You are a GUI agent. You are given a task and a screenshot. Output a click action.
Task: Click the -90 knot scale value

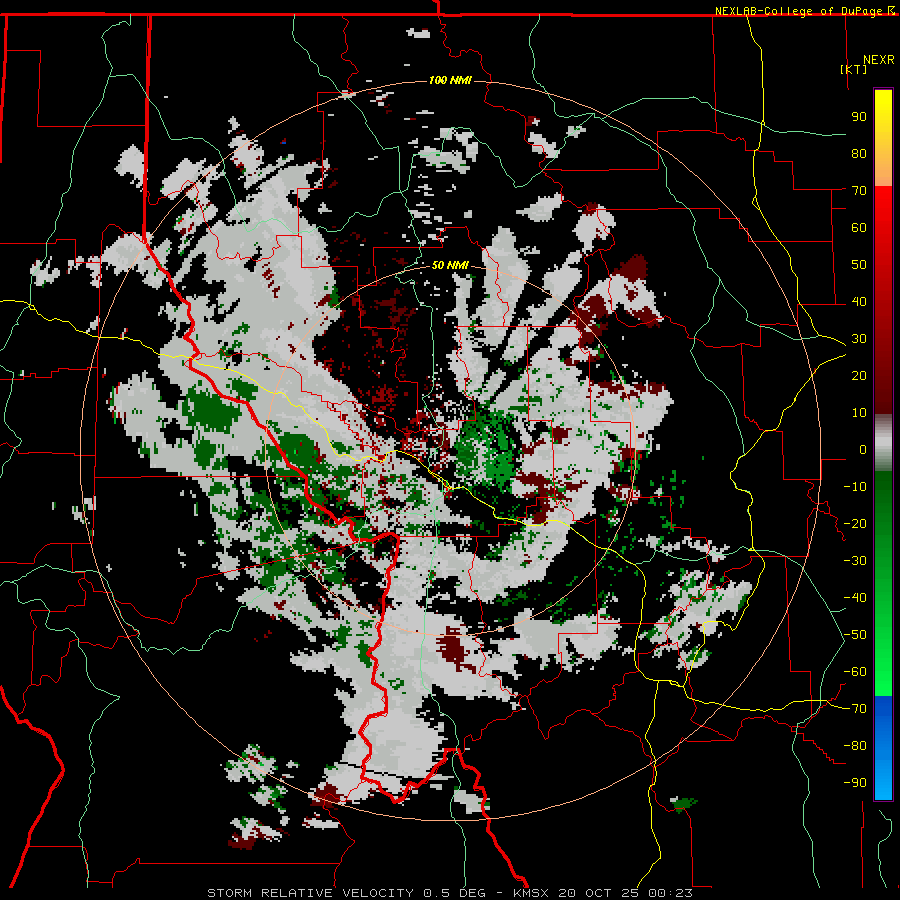click(x=855, y=783)
